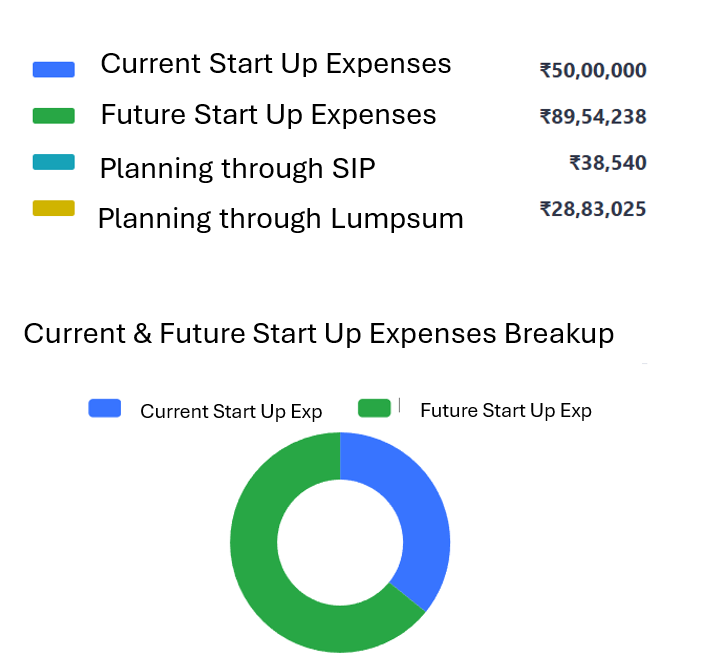Click the ₹89,54,238 amount

tap(593, 117)
